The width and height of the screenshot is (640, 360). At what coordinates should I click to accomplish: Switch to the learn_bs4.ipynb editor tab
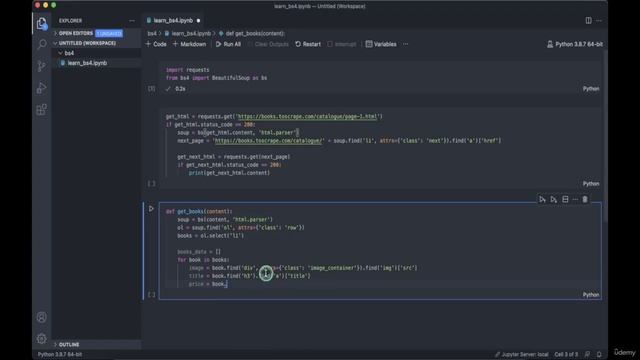coord(173,20)
